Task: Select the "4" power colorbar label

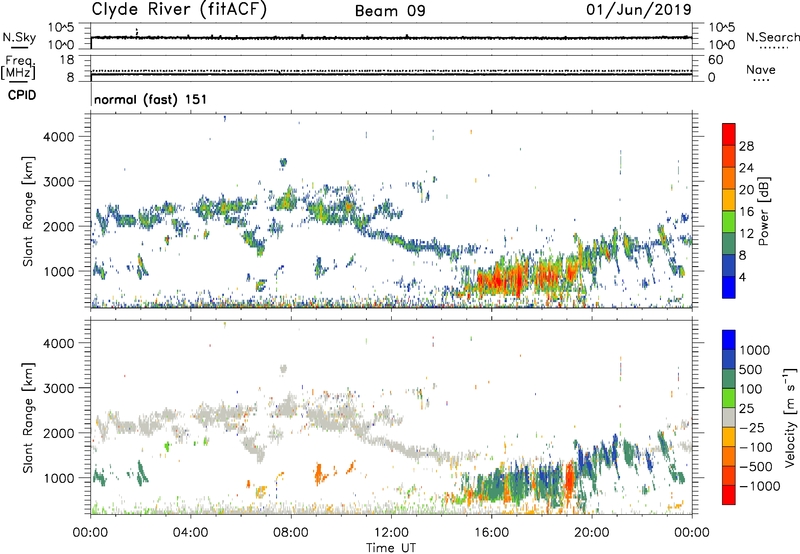Action: [x=742, y=277]
